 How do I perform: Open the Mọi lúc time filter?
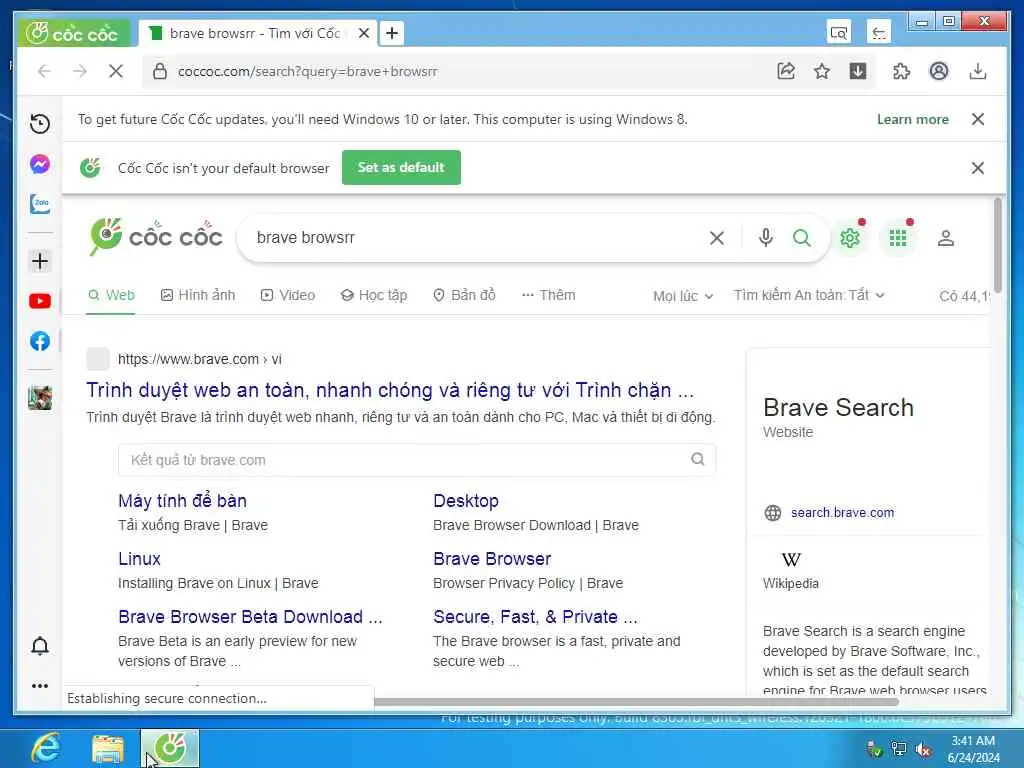click(x=683, y=296)
